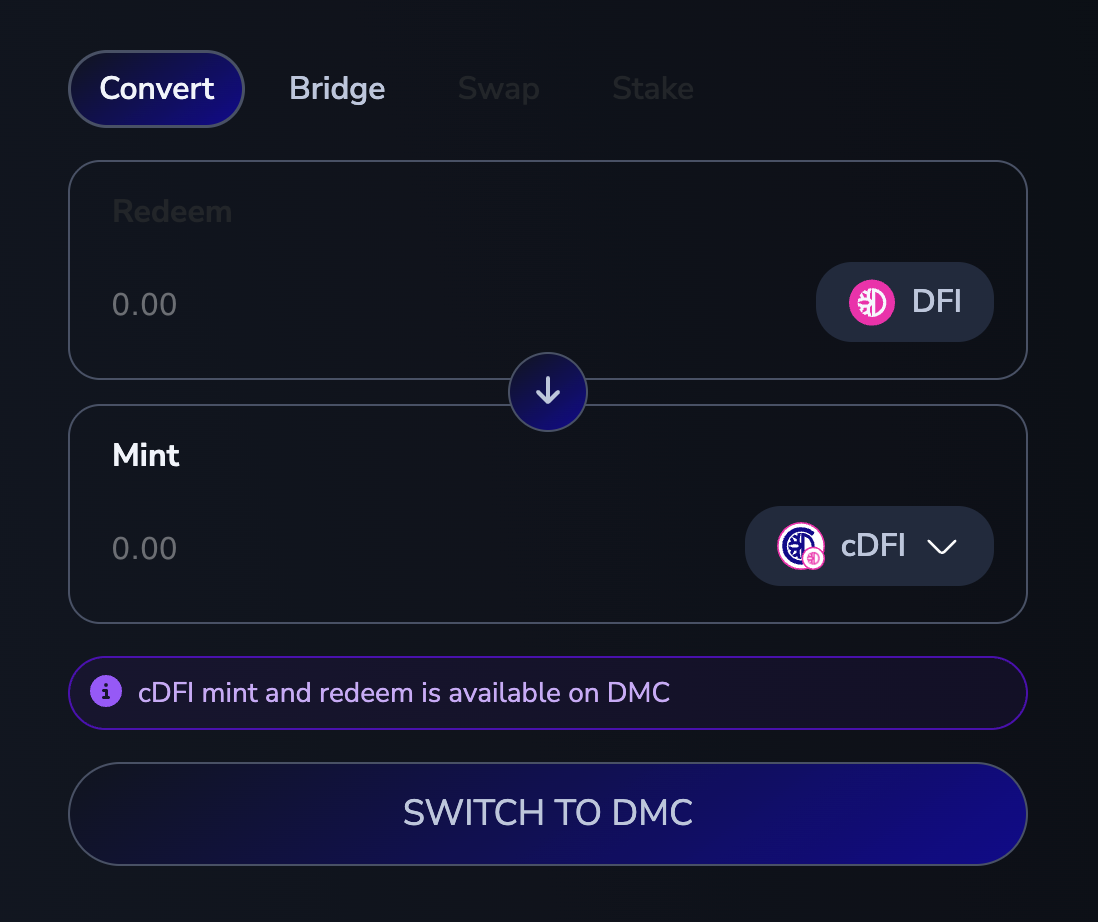Open the Swap tab
Viewport: 1098px width, 922px height.
[498, 89]
